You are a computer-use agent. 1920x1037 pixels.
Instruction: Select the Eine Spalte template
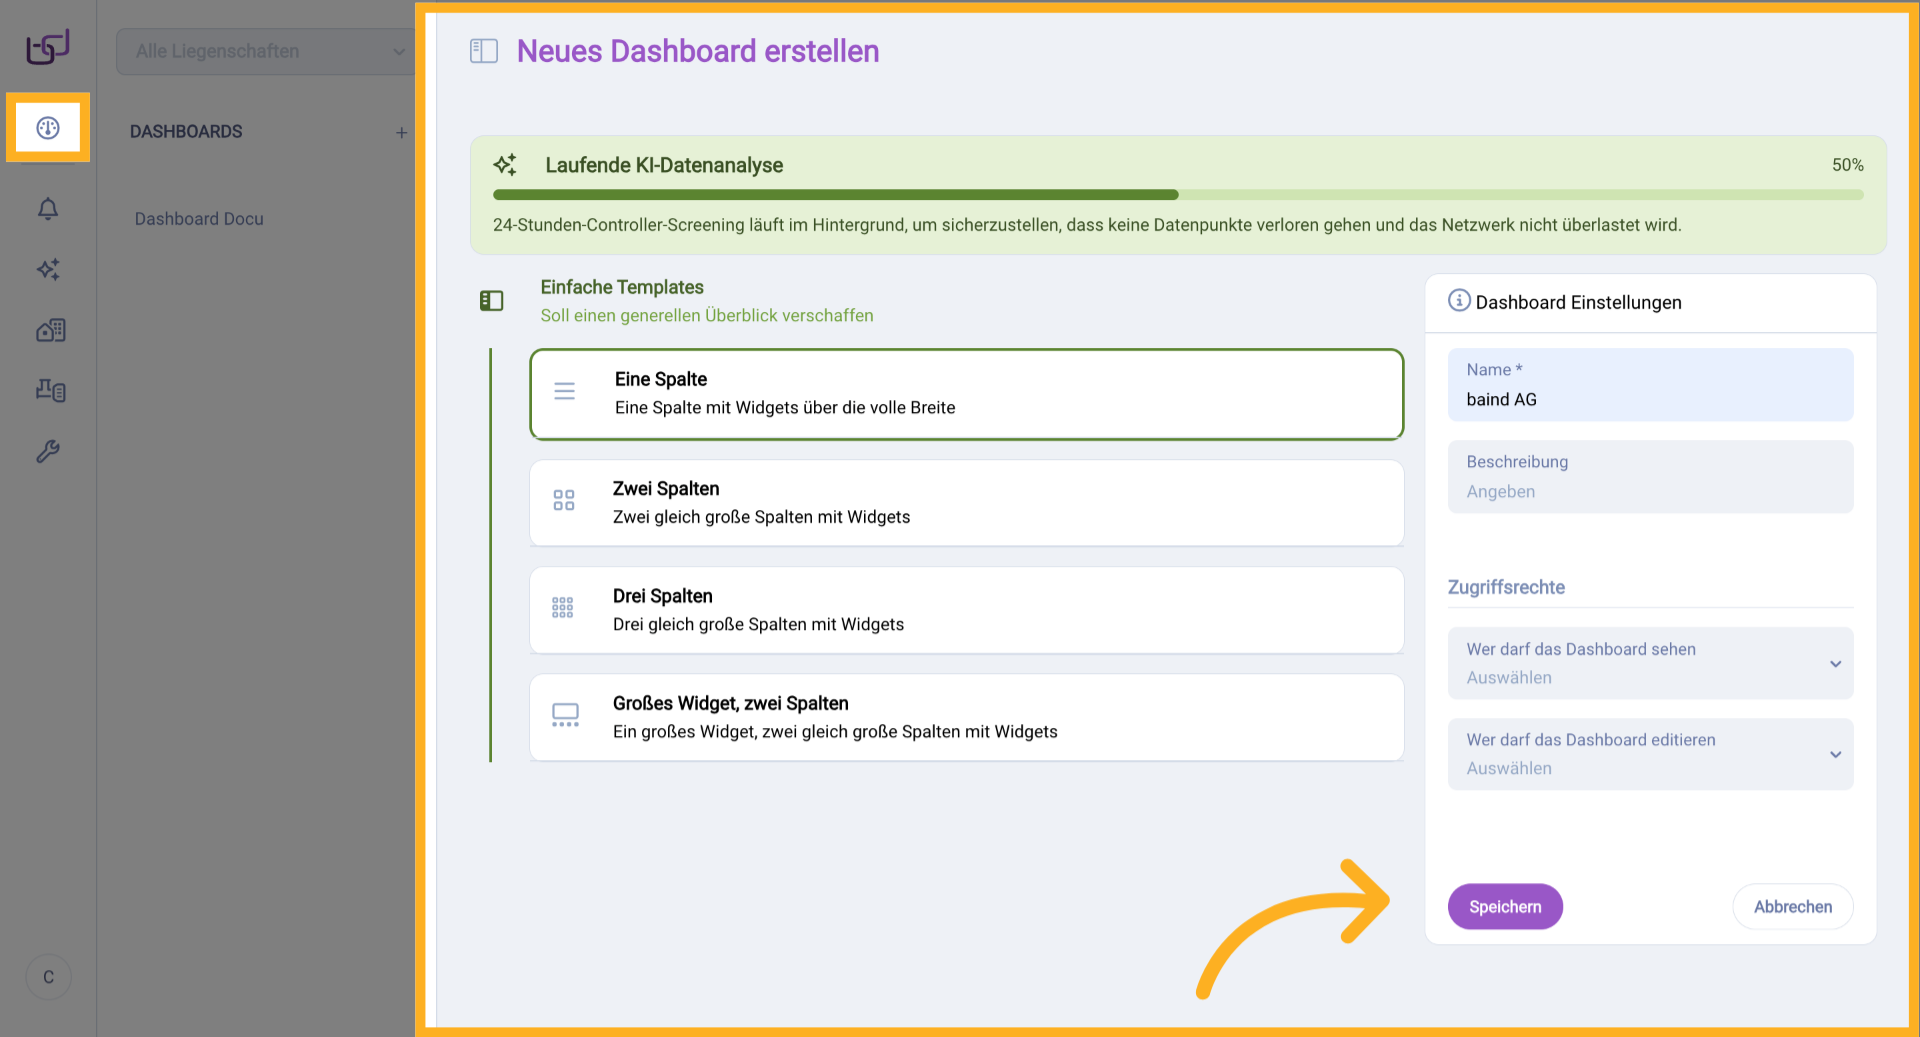coord(965,393)
